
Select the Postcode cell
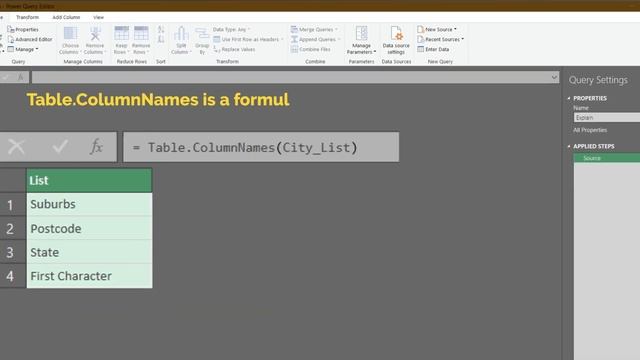(x=89, y=229)
